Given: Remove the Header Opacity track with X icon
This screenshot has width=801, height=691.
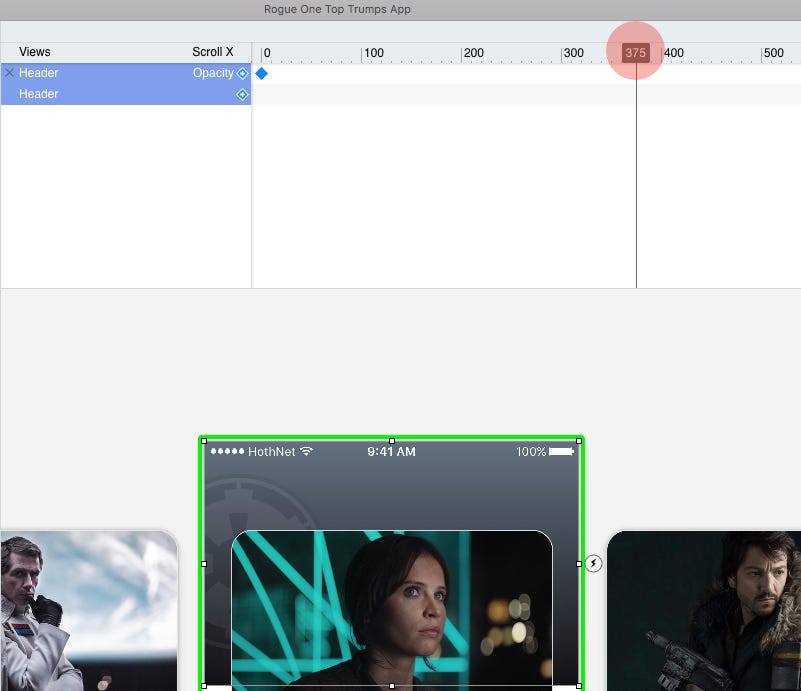Looking at the screenshot, I should tap(9, 73).
